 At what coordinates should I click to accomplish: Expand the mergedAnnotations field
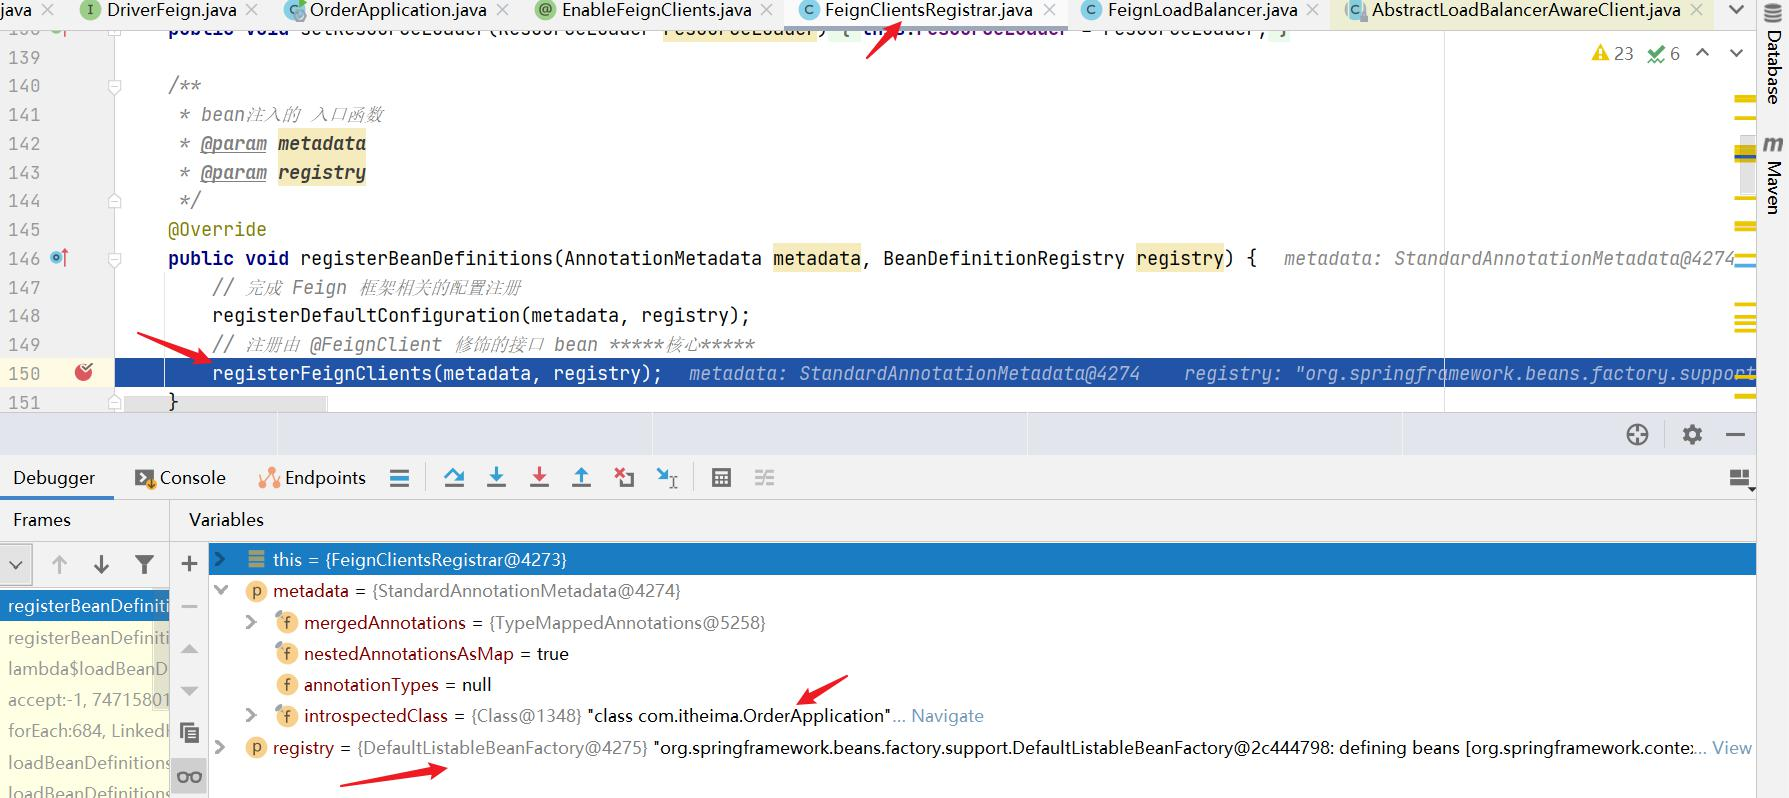[x=251, y=622]
